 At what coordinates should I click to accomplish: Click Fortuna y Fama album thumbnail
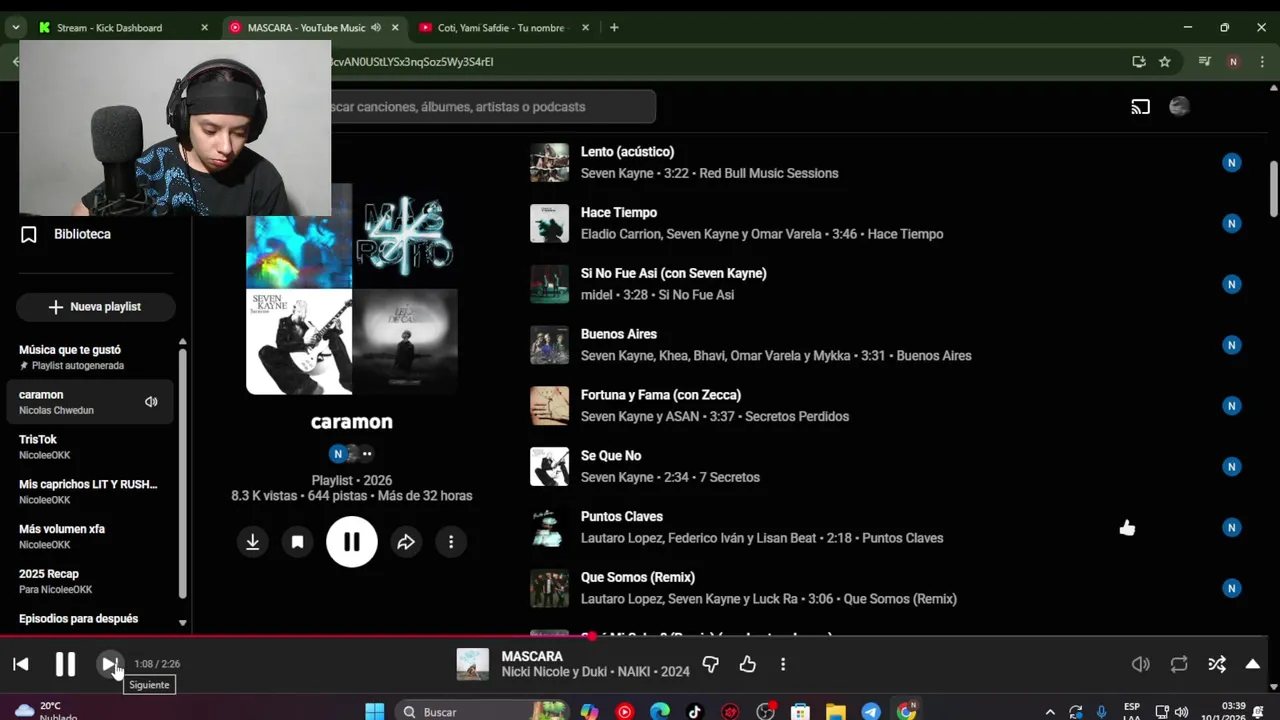click(549, 406)
